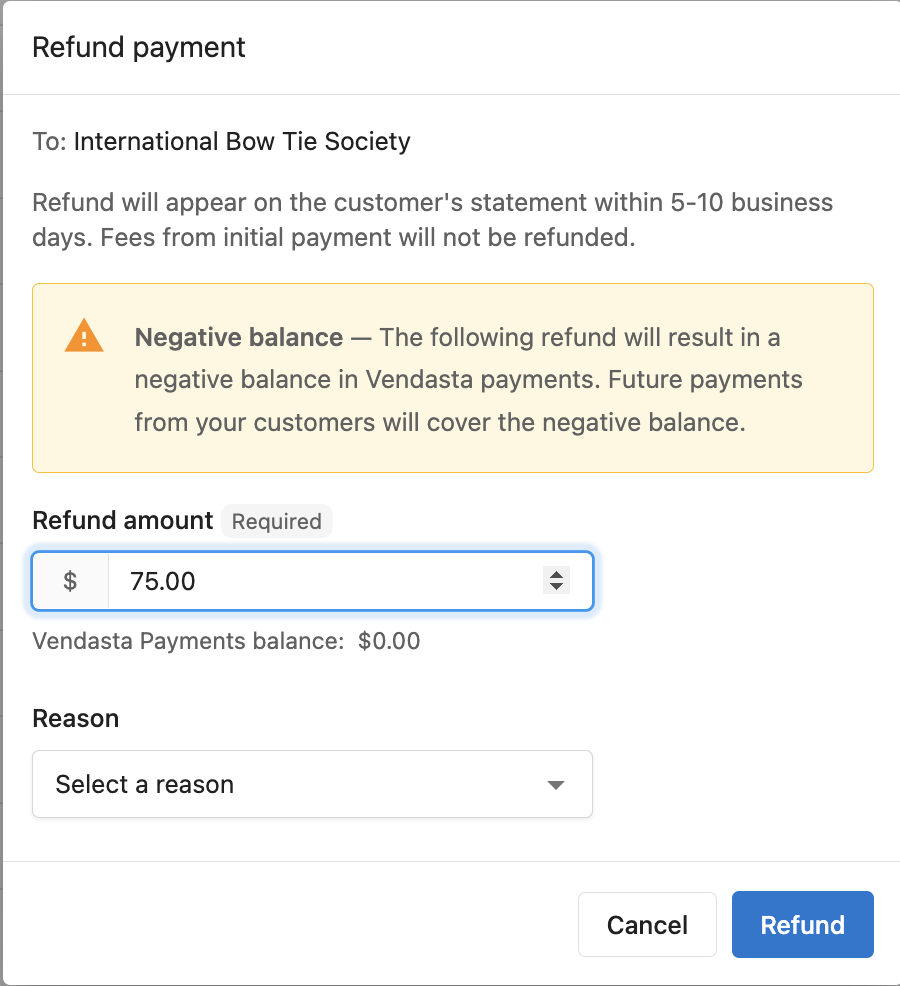Click the yellow negative balance alert banner body

[x=453, y=378]
